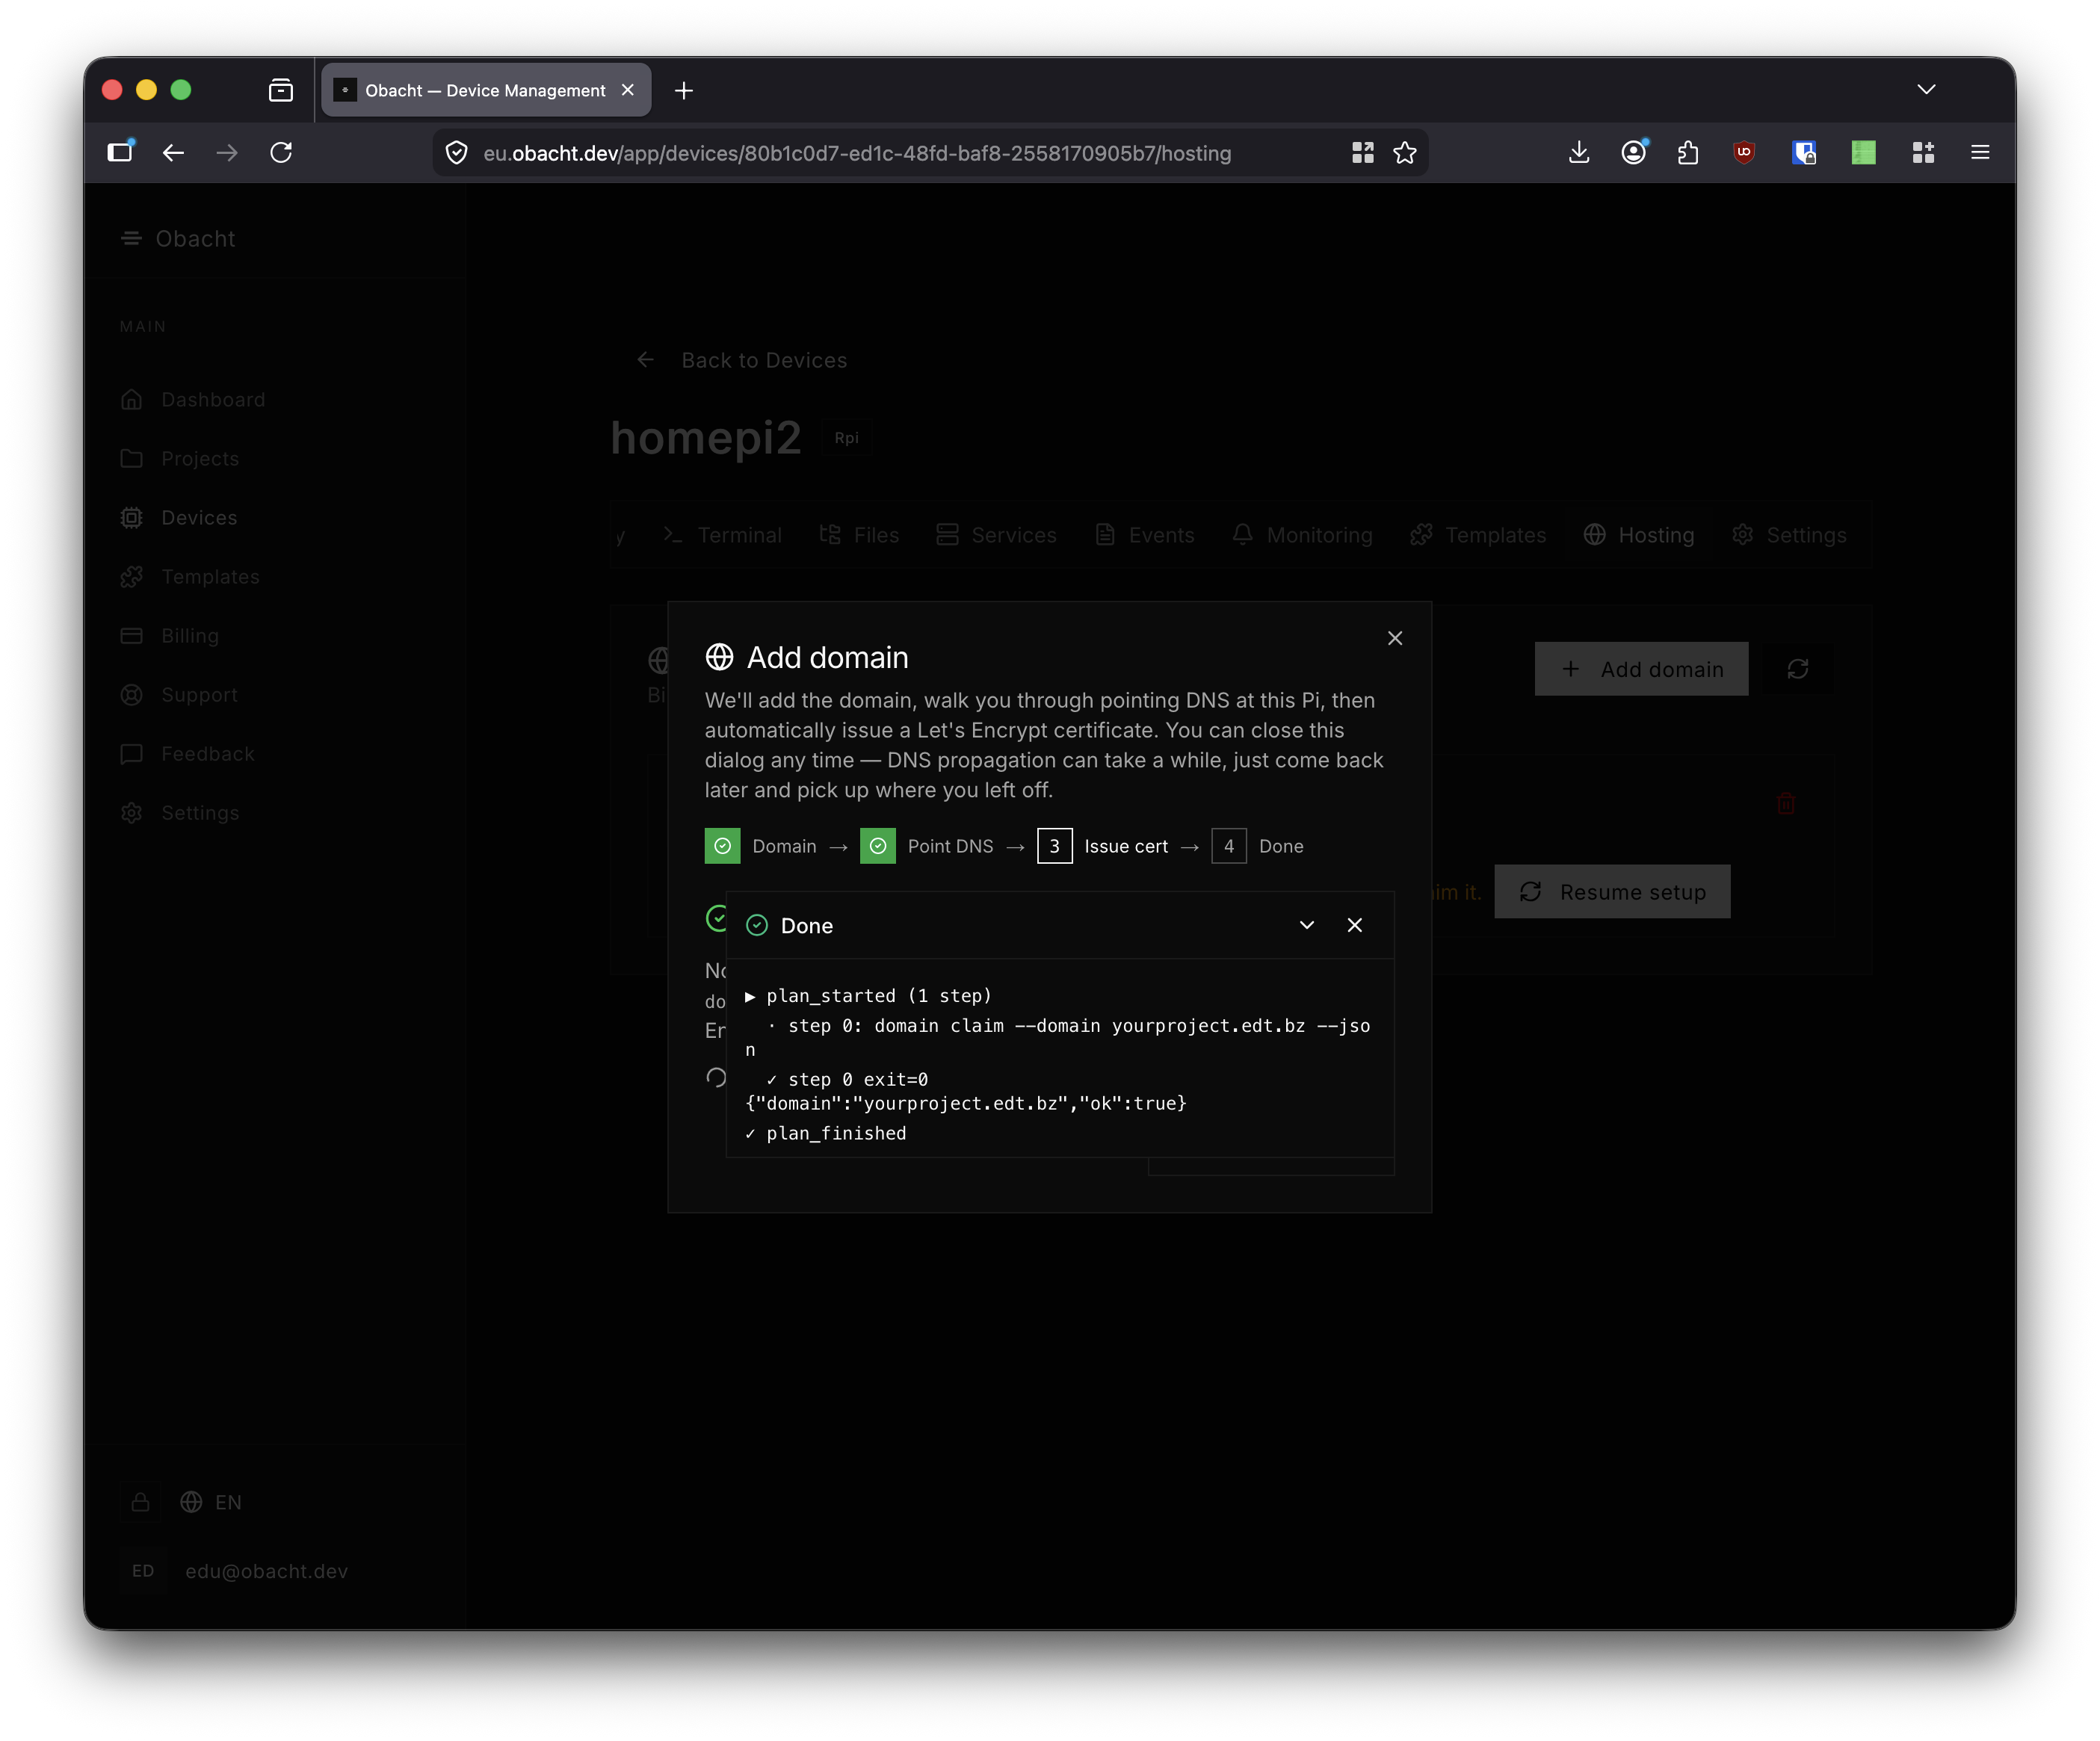Open Templates in the sidebar
The height and width of the screenshot is (1741, 2100).
coord(190,576)
